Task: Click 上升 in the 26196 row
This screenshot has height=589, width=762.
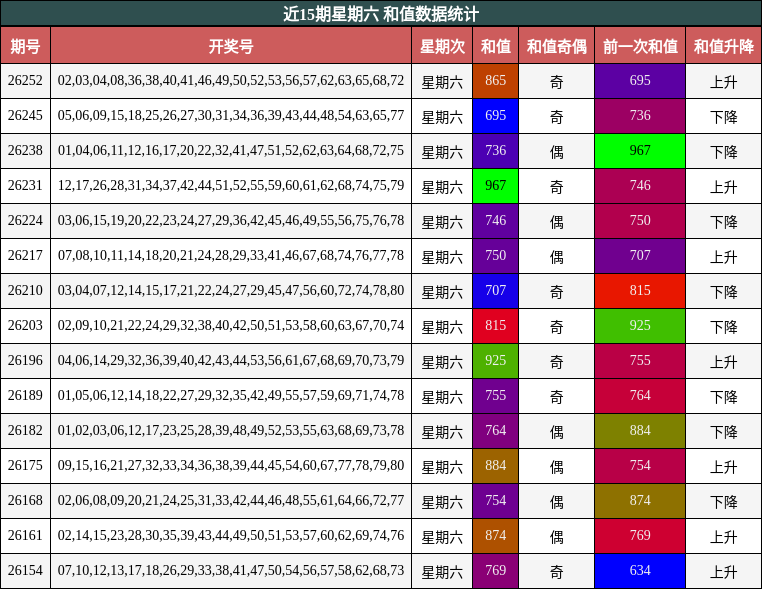Action: [x=724, y=362]
